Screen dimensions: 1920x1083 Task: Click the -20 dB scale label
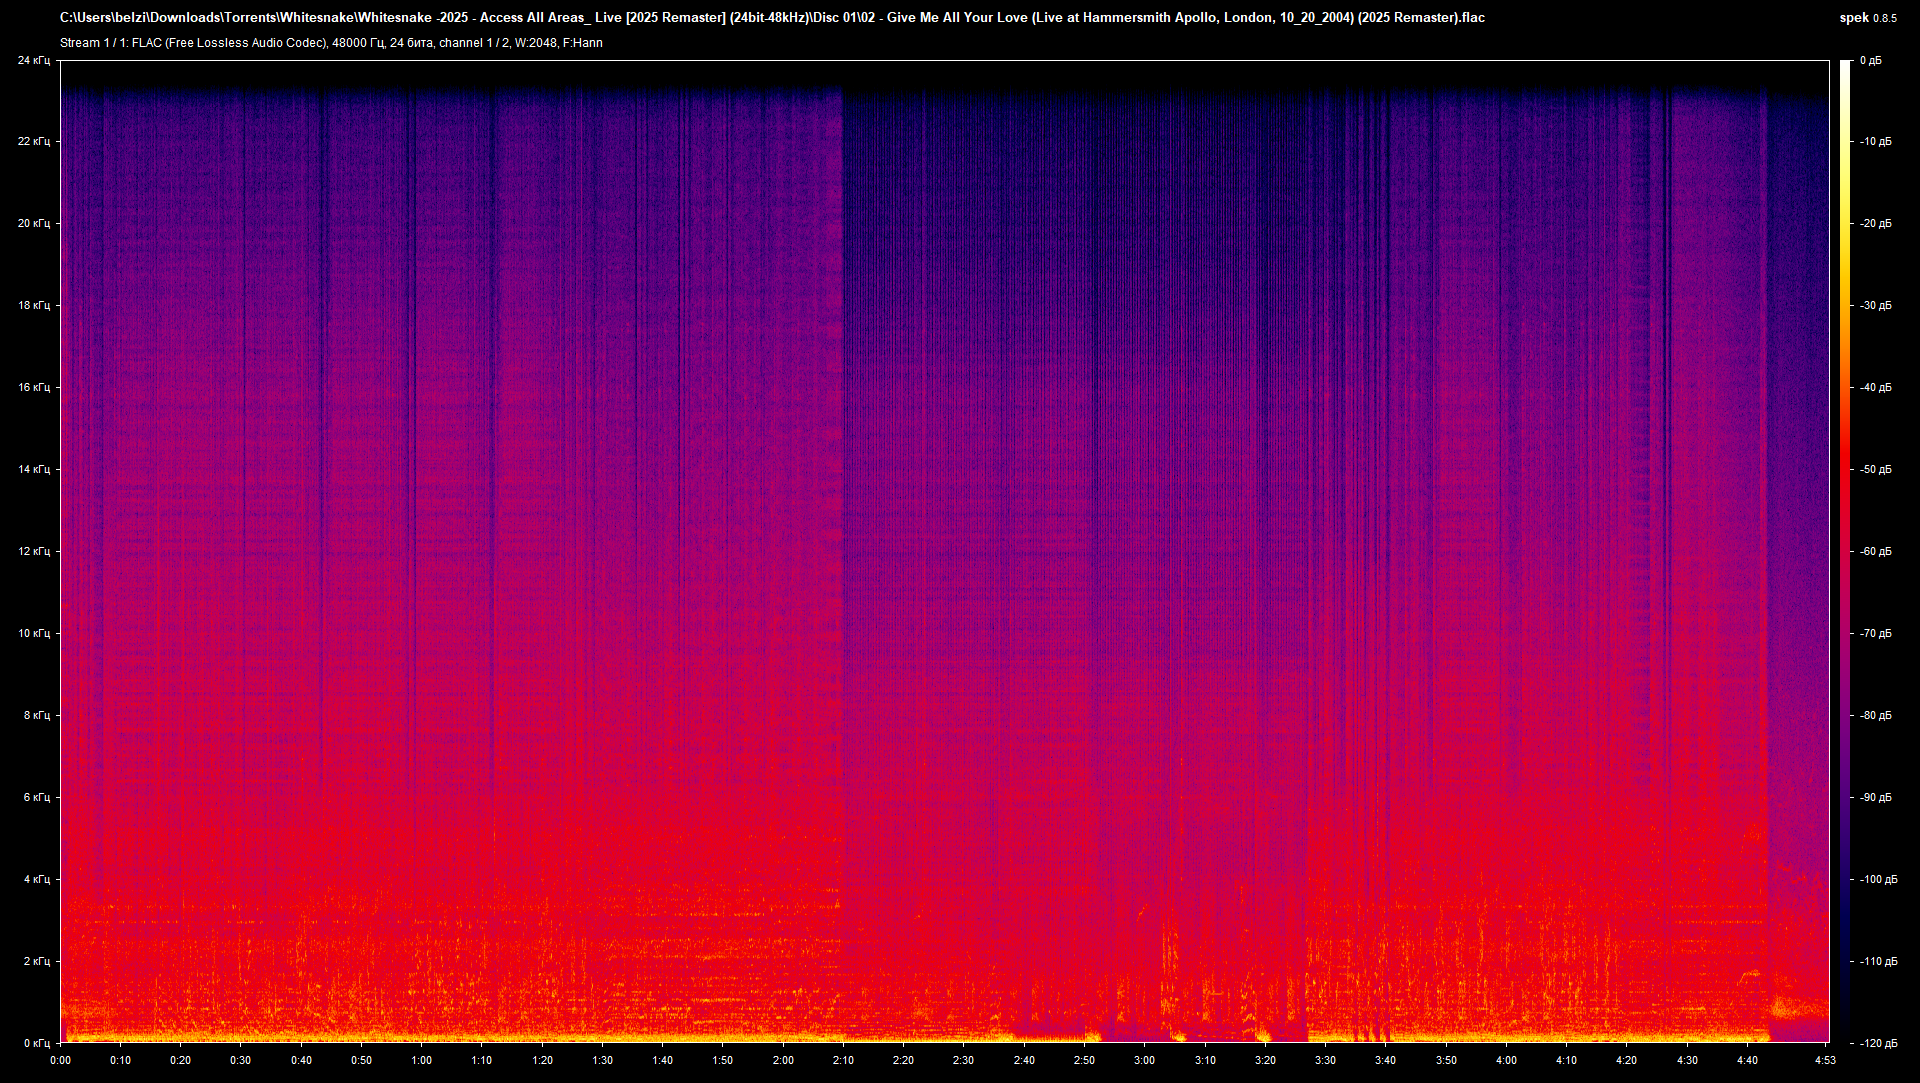[1875, 223]
